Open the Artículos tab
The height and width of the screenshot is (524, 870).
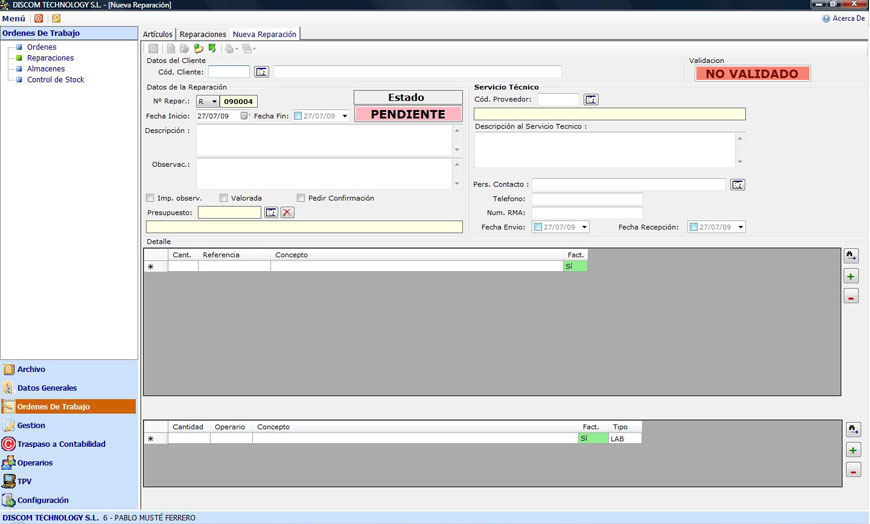tap(158, 34)
